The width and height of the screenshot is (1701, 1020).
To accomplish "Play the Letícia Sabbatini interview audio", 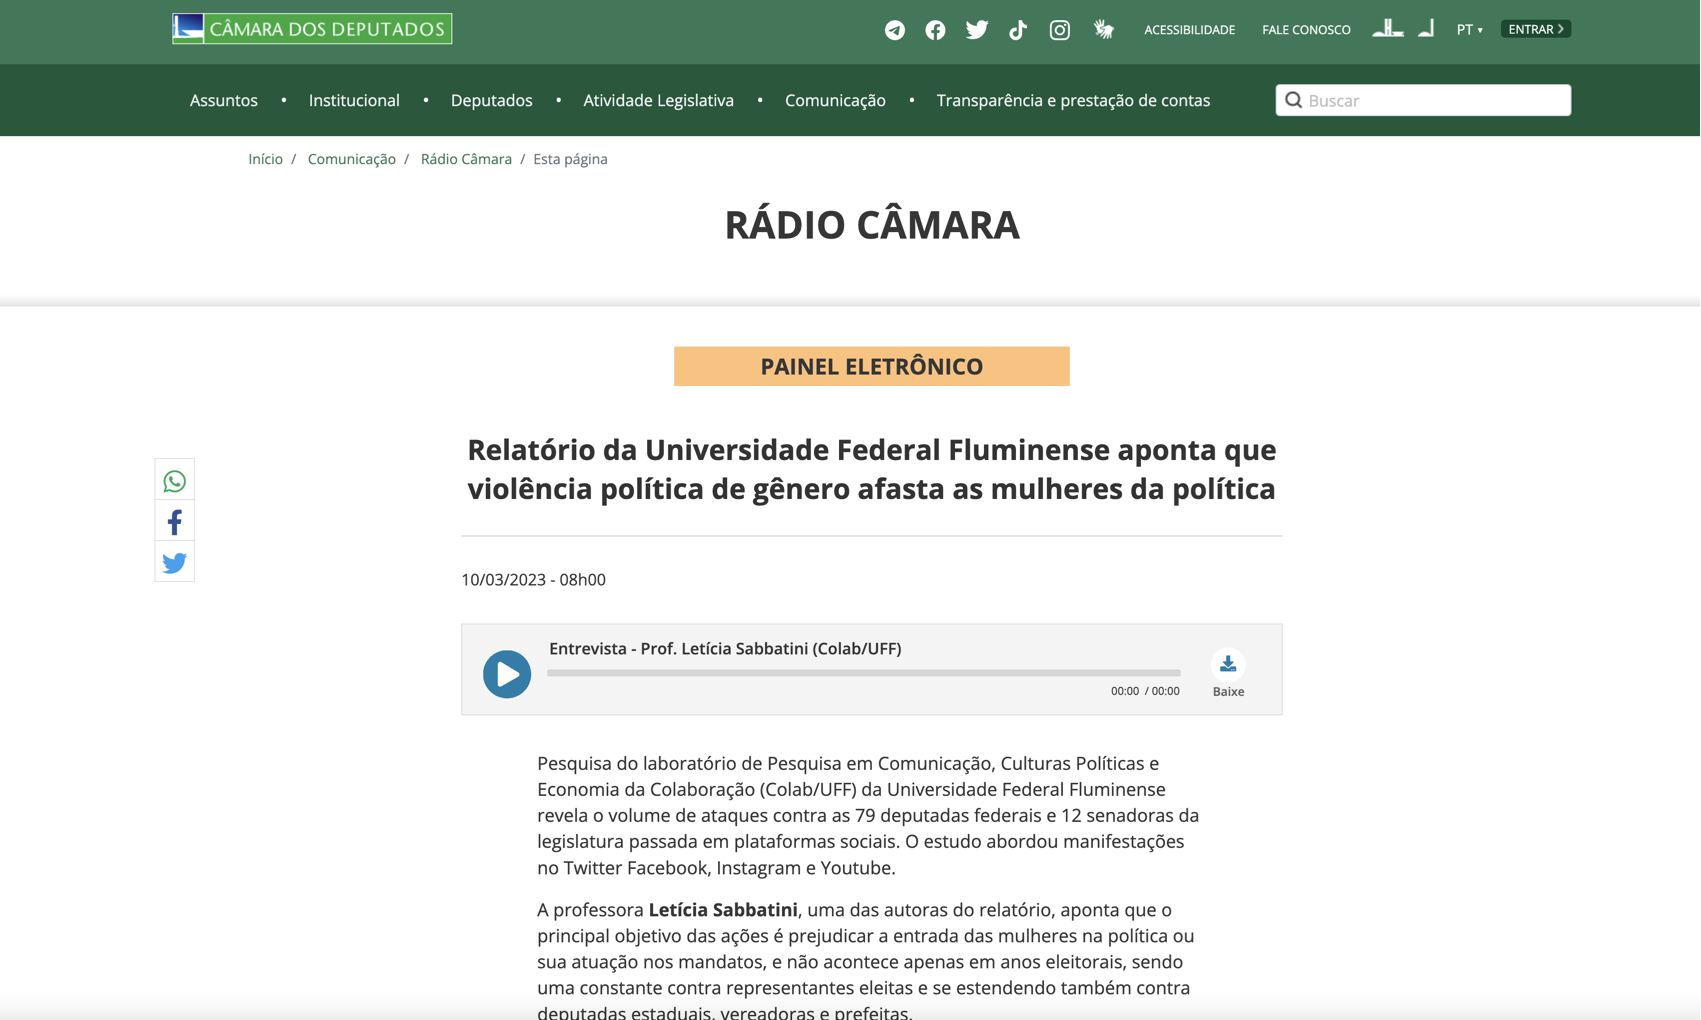I will 507,674.
